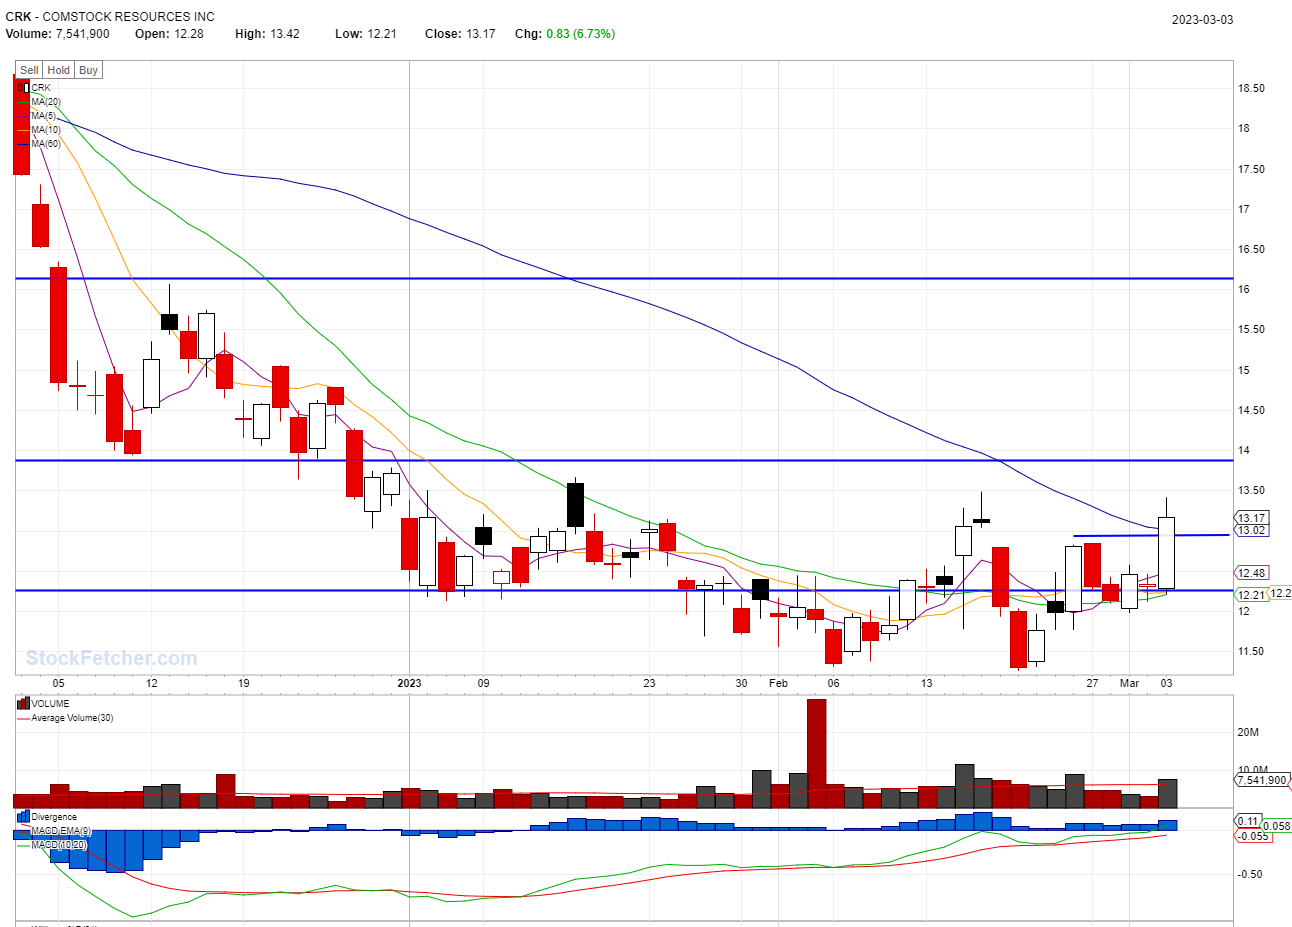Click the Sell button
This screenshot has height=927, width=1292.
pos(29,70)
